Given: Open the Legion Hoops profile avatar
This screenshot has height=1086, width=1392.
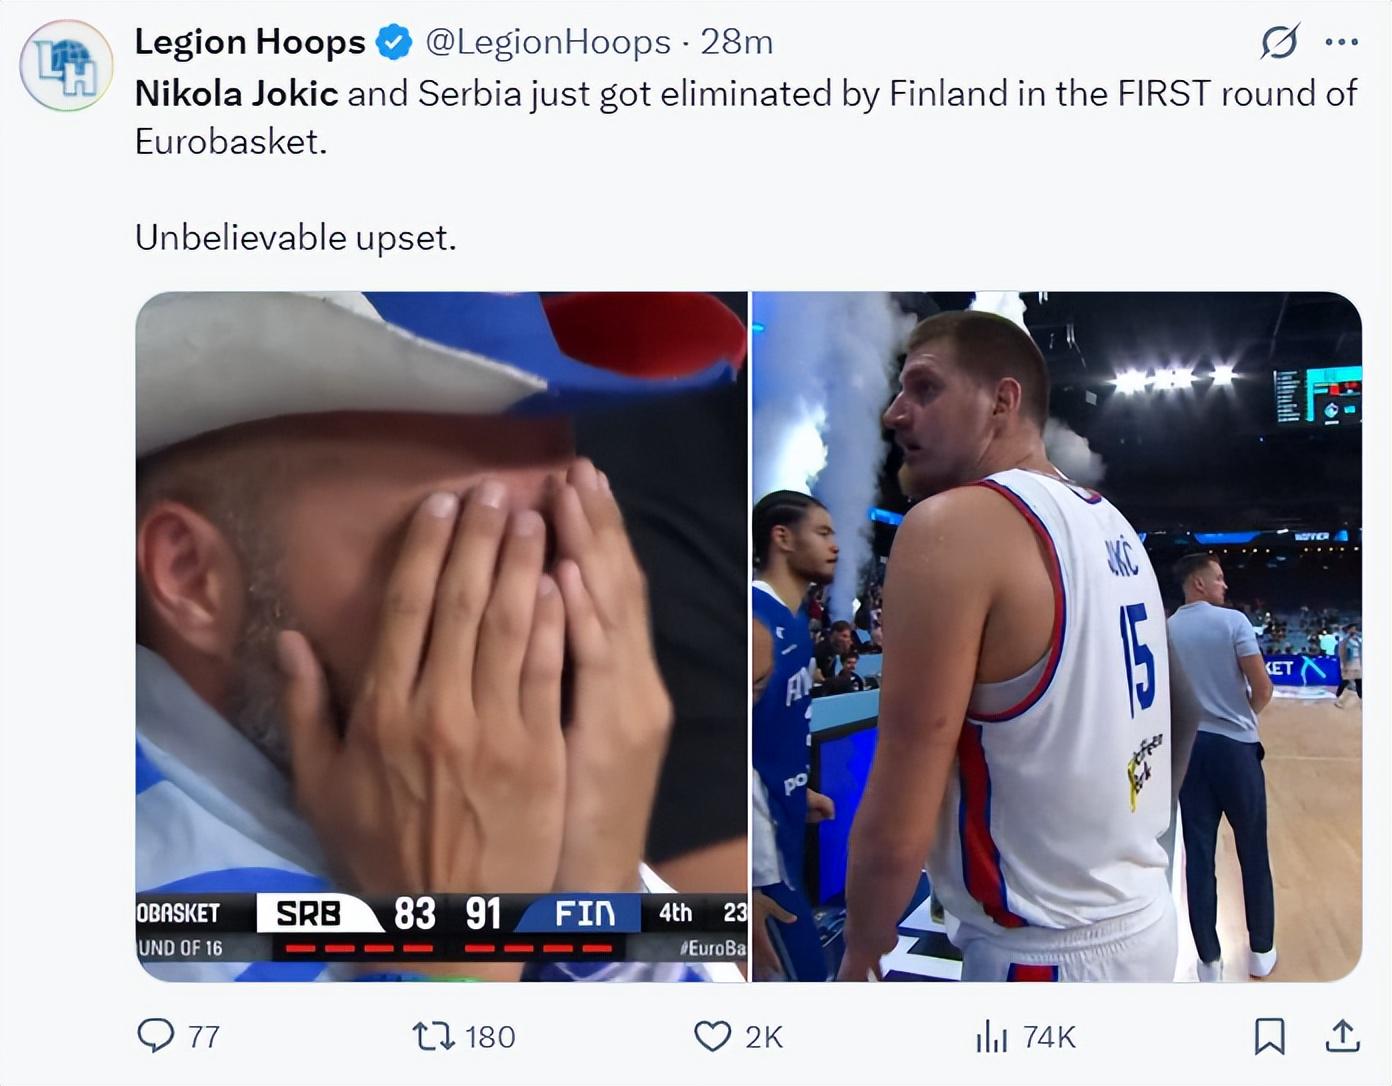Looking at the screenshot, I should click(66, 66).
